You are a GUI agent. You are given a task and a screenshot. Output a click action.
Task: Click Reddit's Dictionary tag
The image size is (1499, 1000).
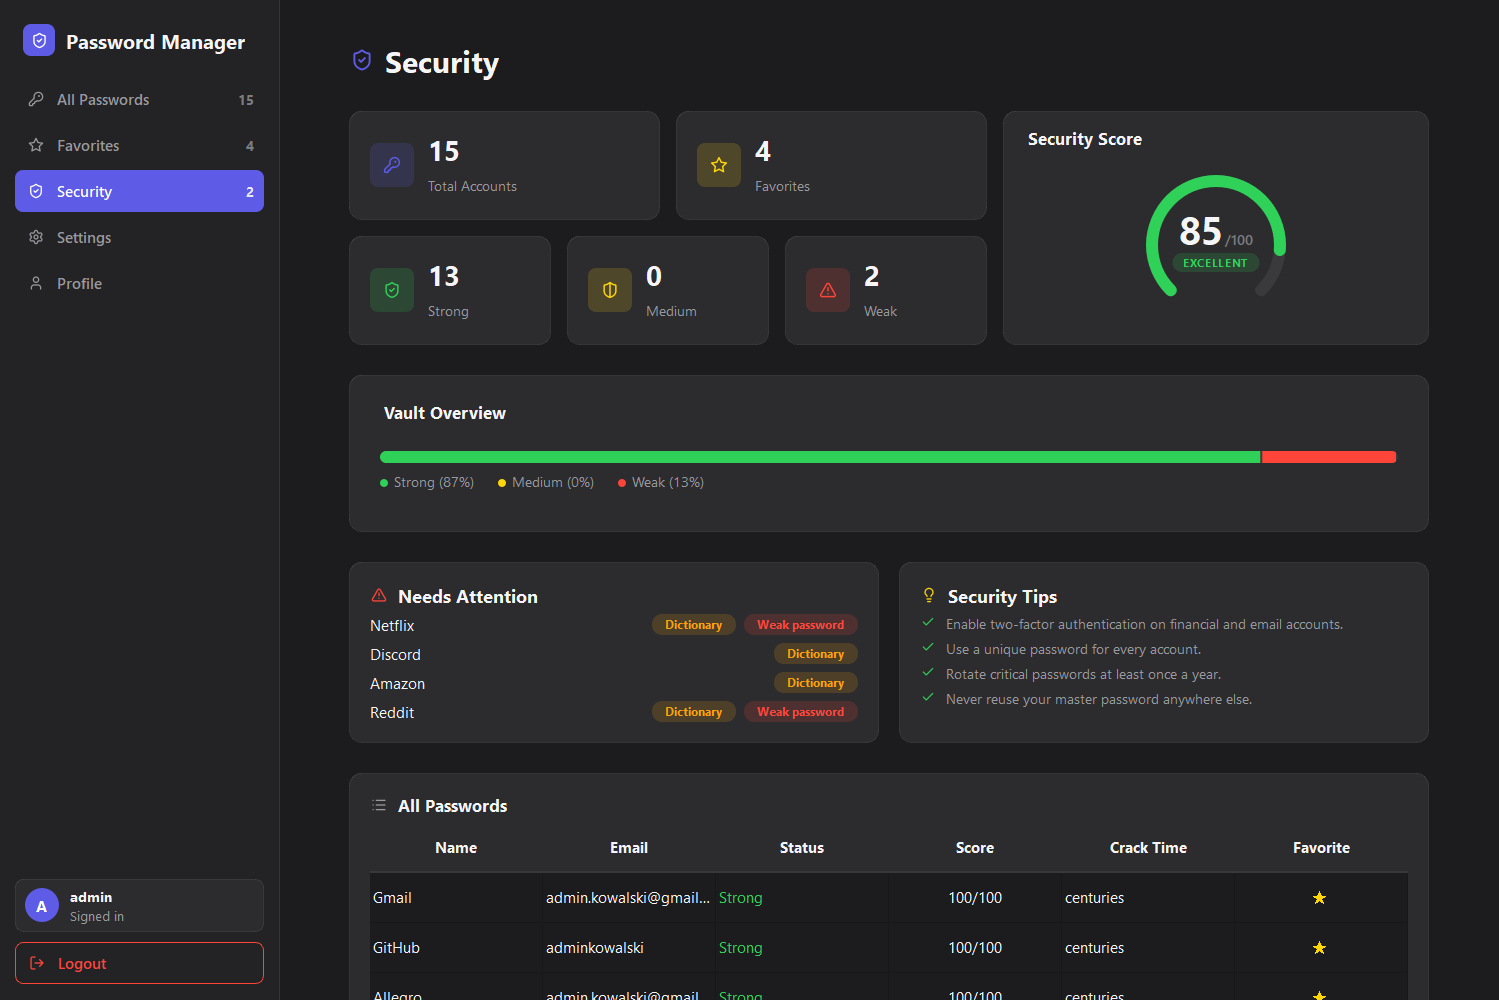pyautogui.click(x=693, y=712)
